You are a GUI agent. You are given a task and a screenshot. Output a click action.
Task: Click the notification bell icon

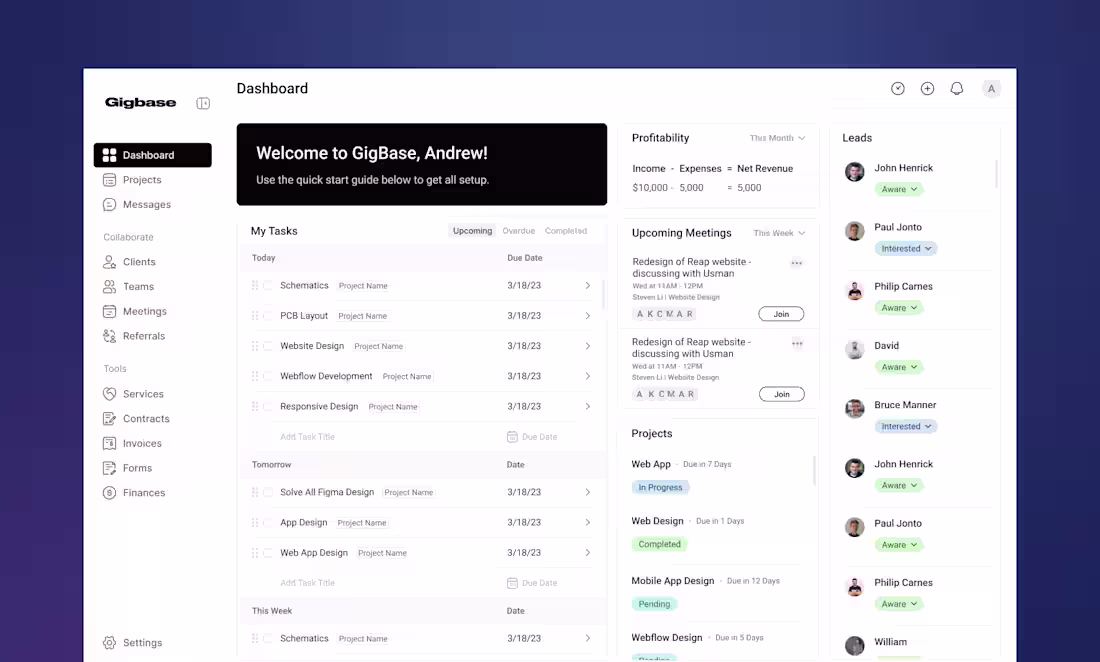coord(956,88)
